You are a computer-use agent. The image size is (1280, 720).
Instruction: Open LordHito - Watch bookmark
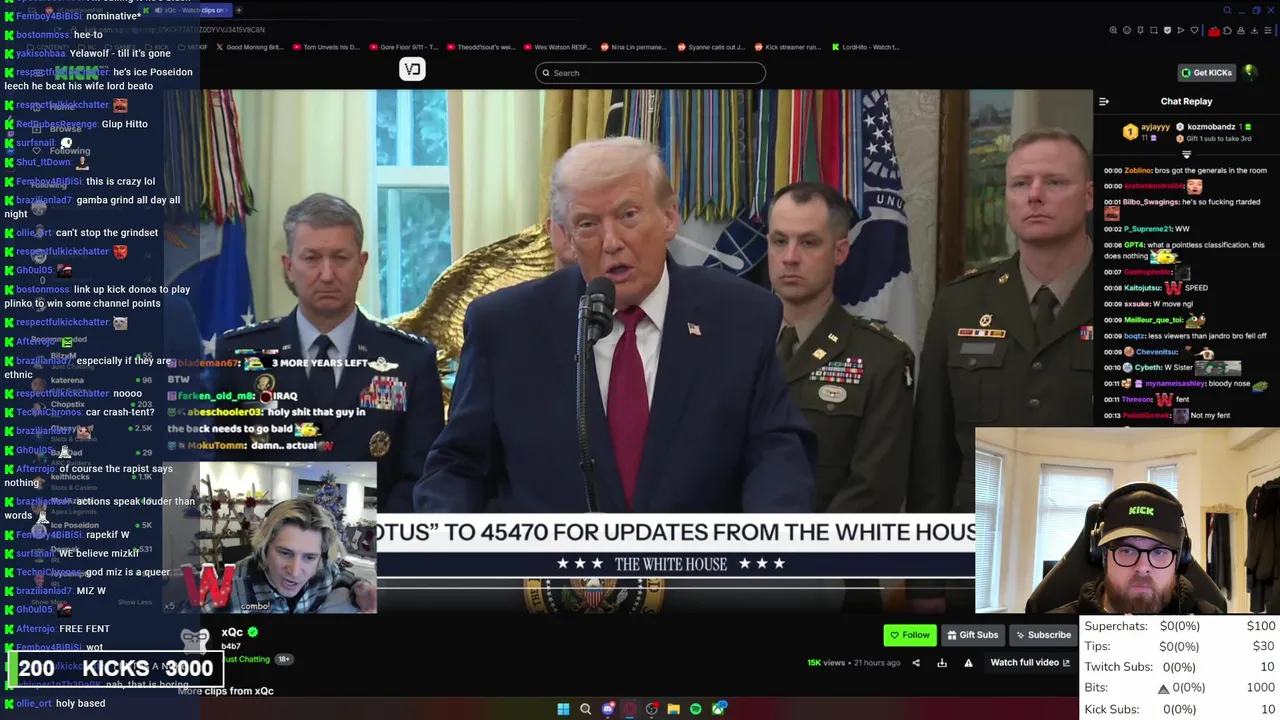pyautogui.click(x=864, y=47)
